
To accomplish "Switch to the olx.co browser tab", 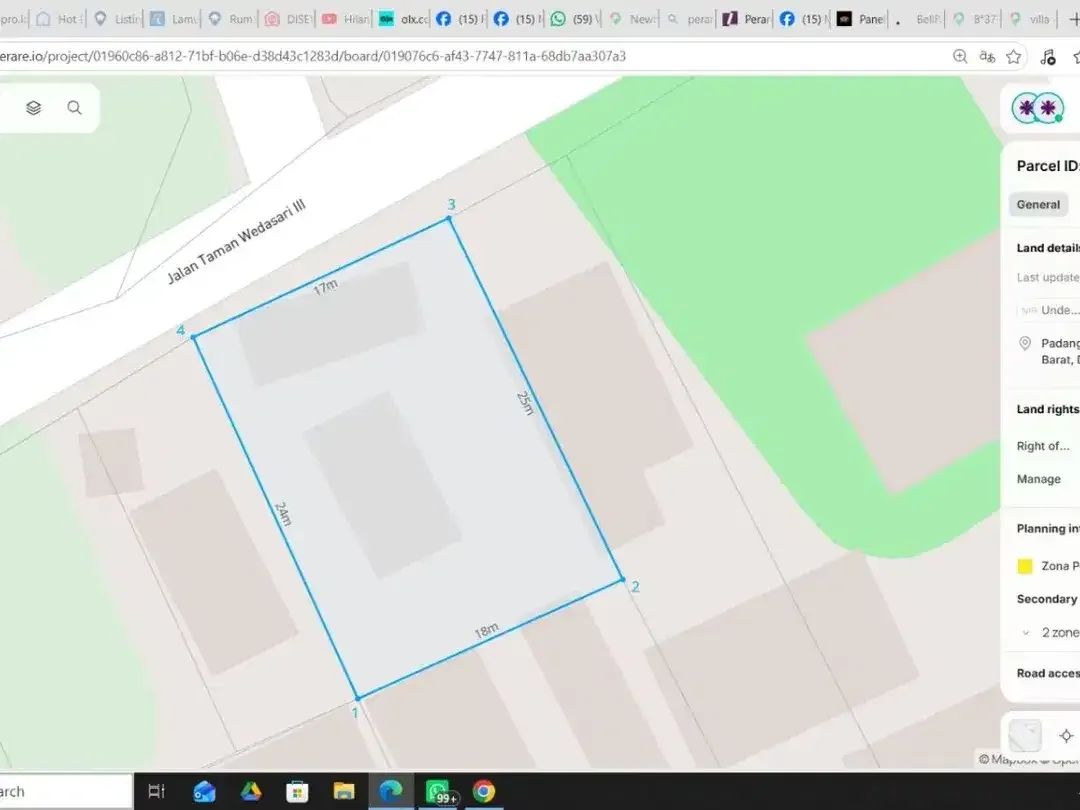I will tap(404, 19).
